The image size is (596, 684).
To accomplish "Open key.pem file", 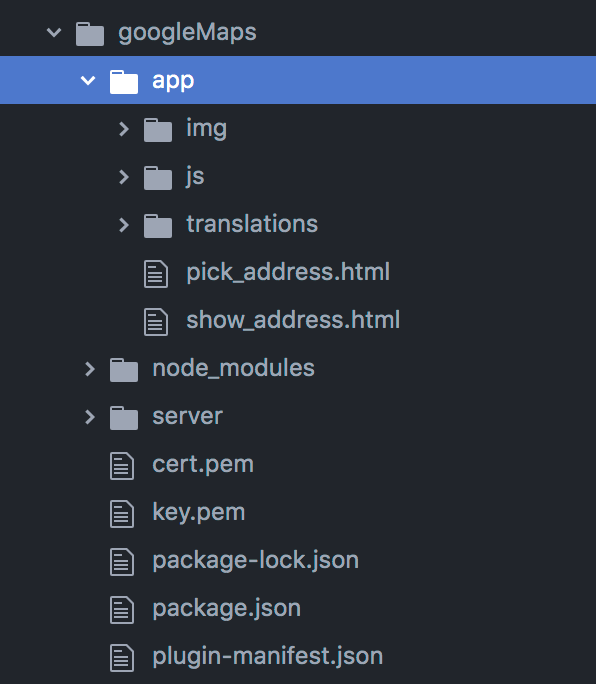I will pos(199,513).
